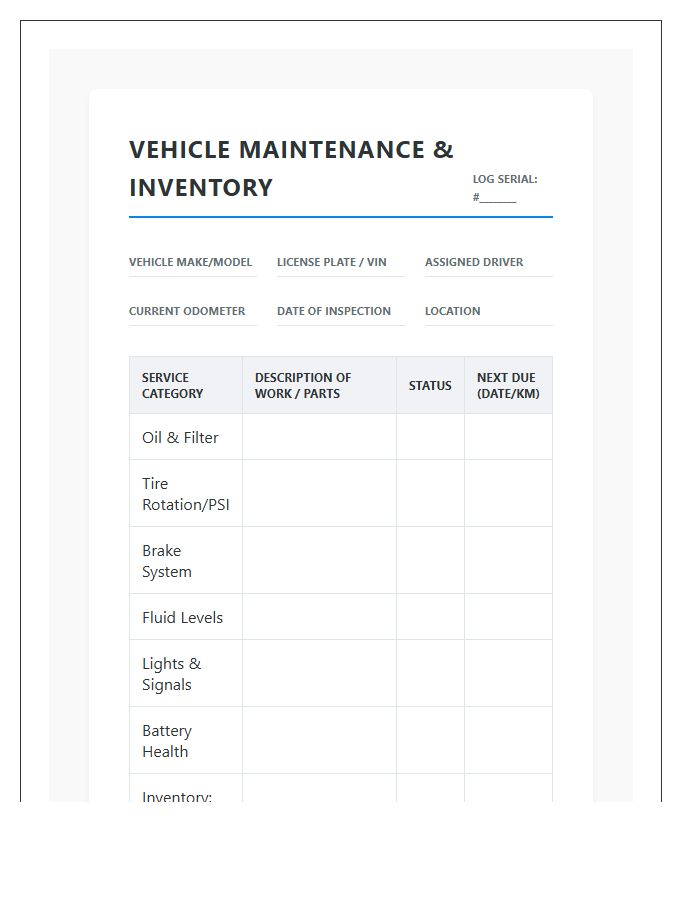Click the Assigned Driver field
This screenshot has width=700, height=900.
[489, 264]
